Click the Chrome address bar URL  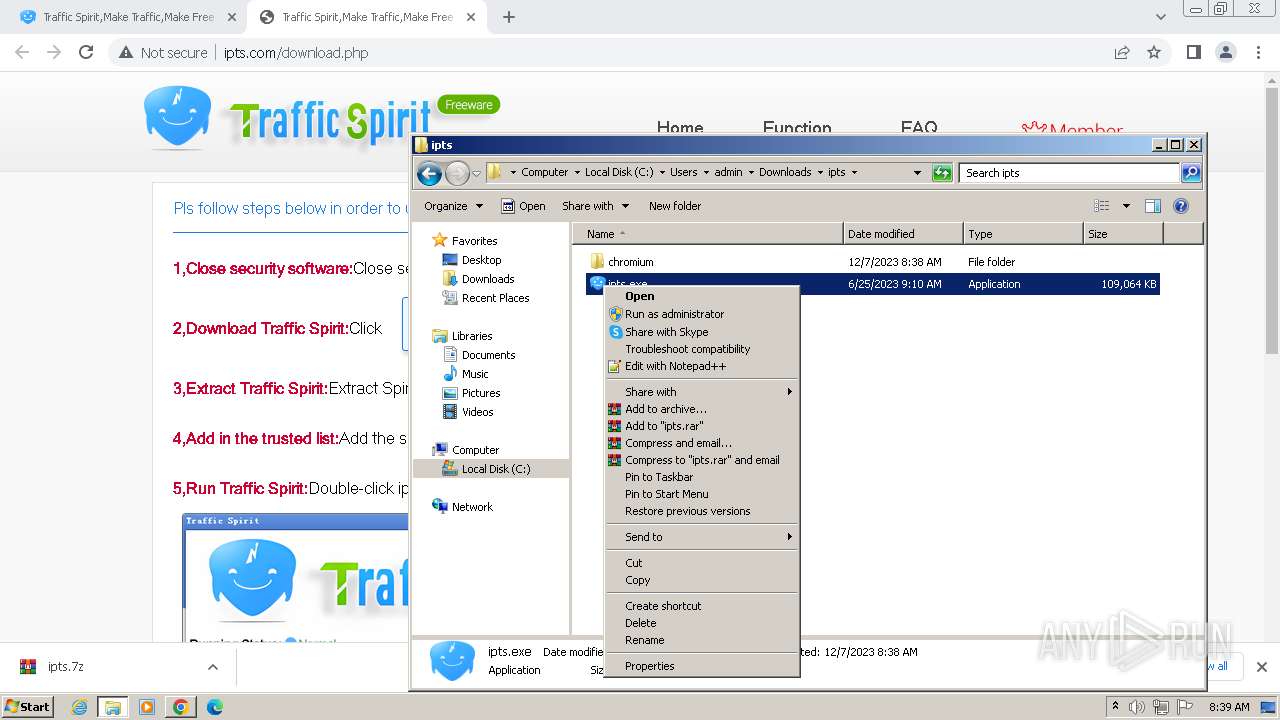point(295,53)
